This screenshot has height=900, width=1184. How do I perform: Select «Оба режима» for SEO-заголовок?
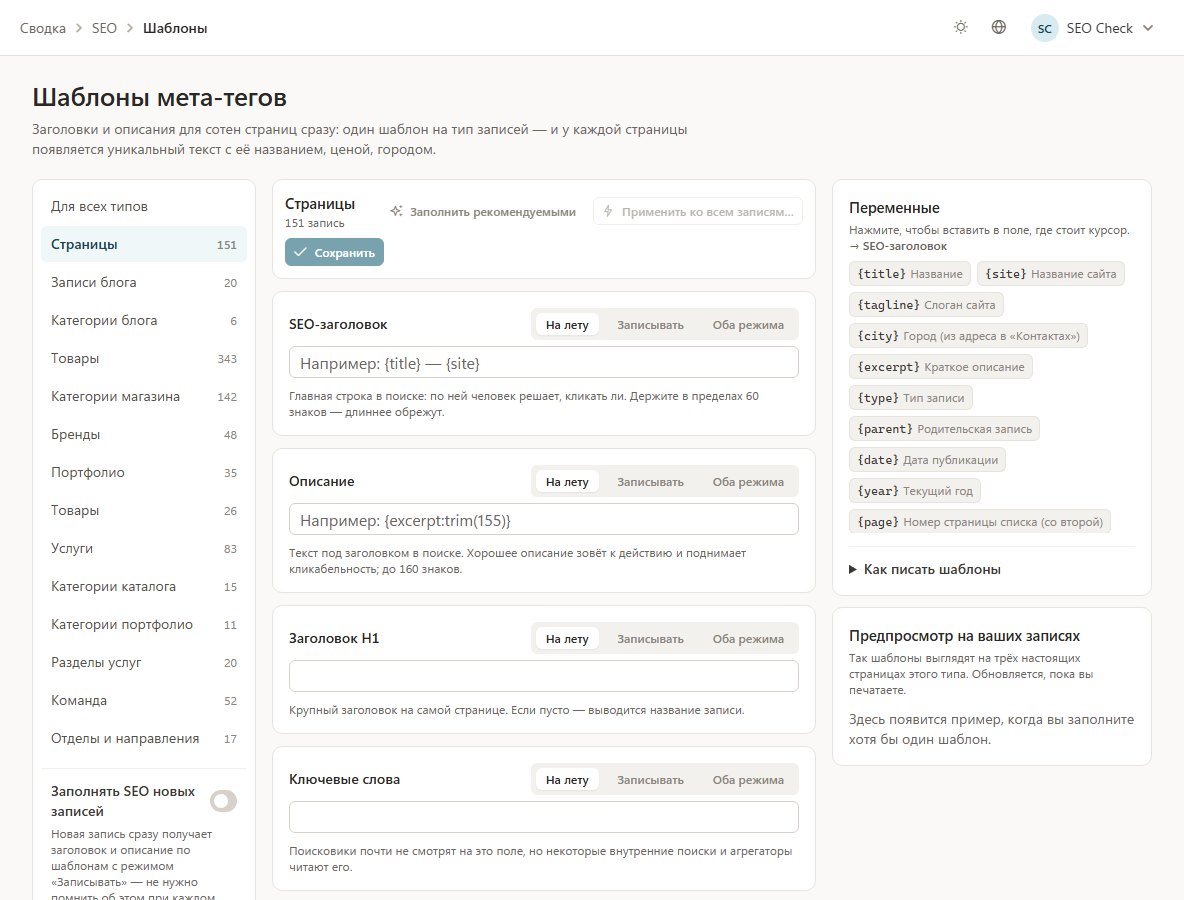pos(748,325)
